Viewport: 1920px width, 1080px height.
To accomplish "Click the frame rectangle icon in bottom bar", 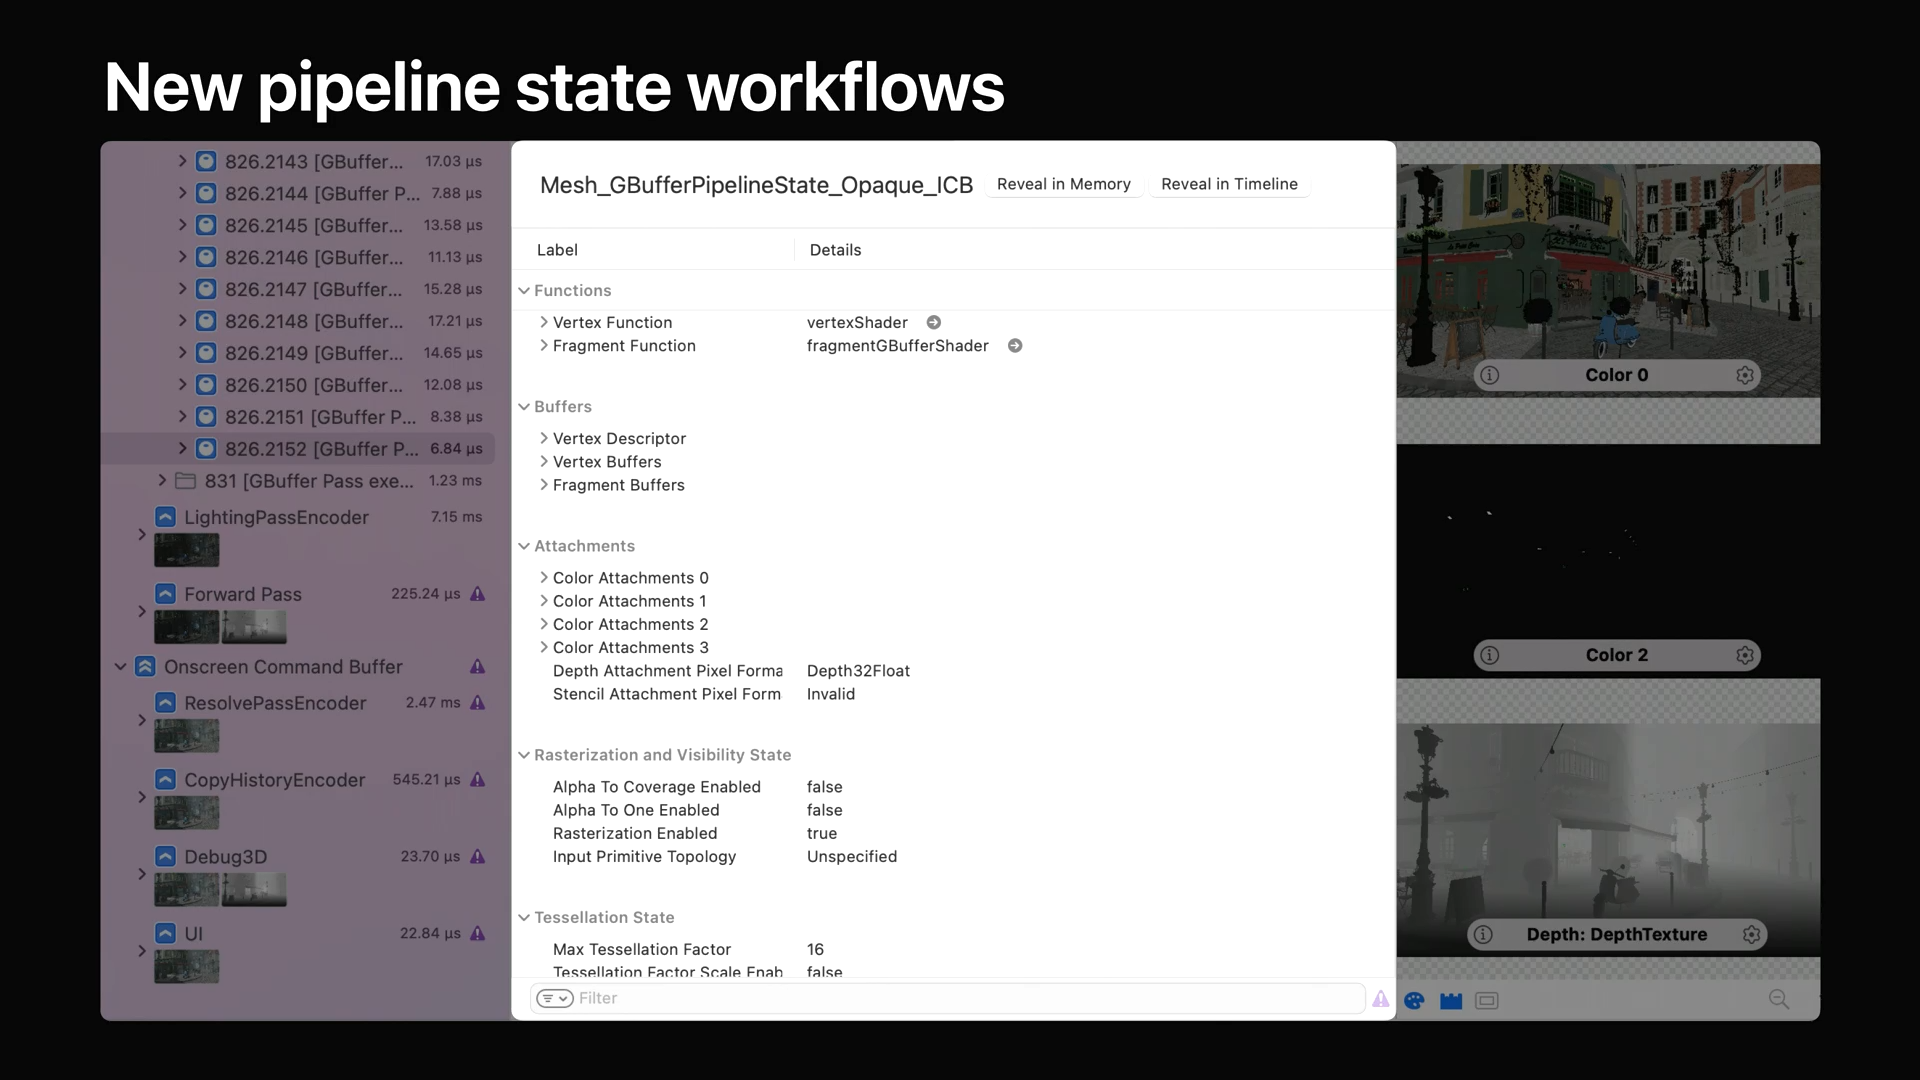I will click(1487, 1000).
